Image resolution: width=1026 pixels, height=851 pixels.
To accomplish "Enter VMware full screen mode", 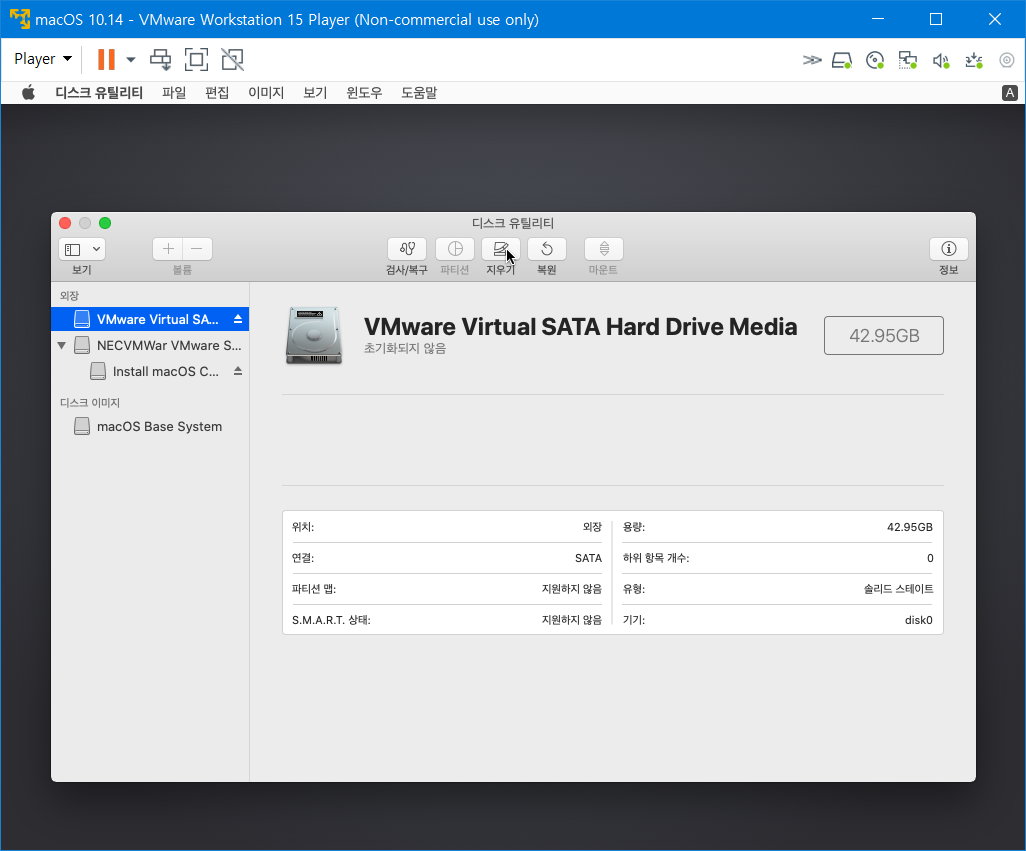I will coord(196,60).
